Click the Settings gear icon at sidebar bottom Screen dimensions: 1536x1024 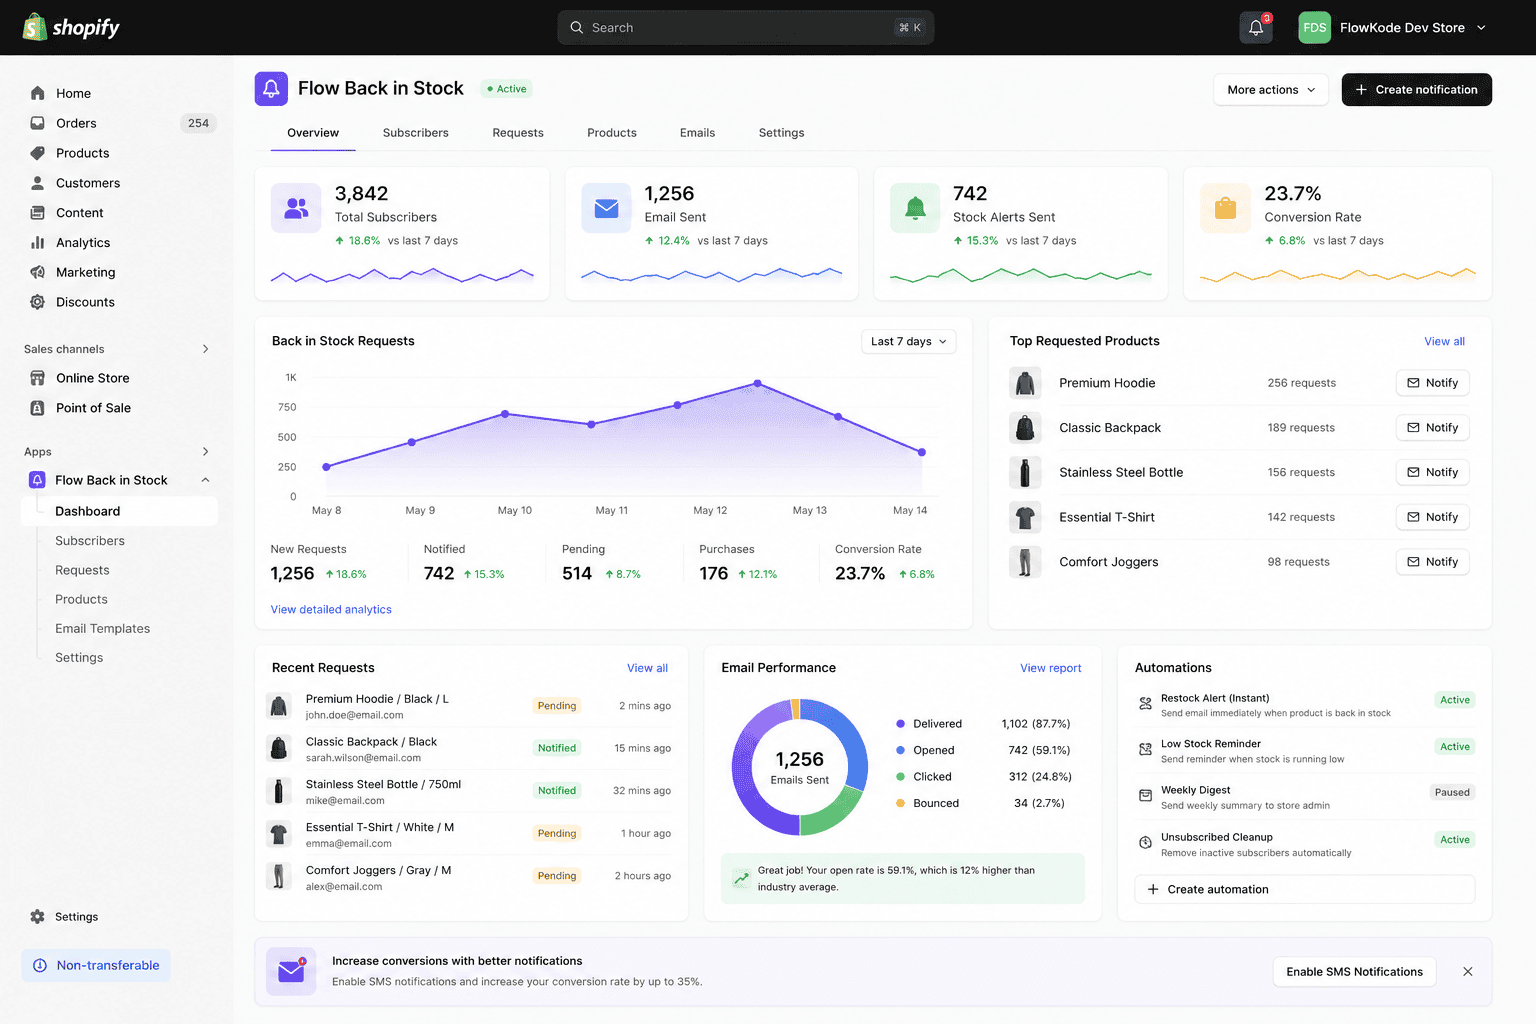38,917
